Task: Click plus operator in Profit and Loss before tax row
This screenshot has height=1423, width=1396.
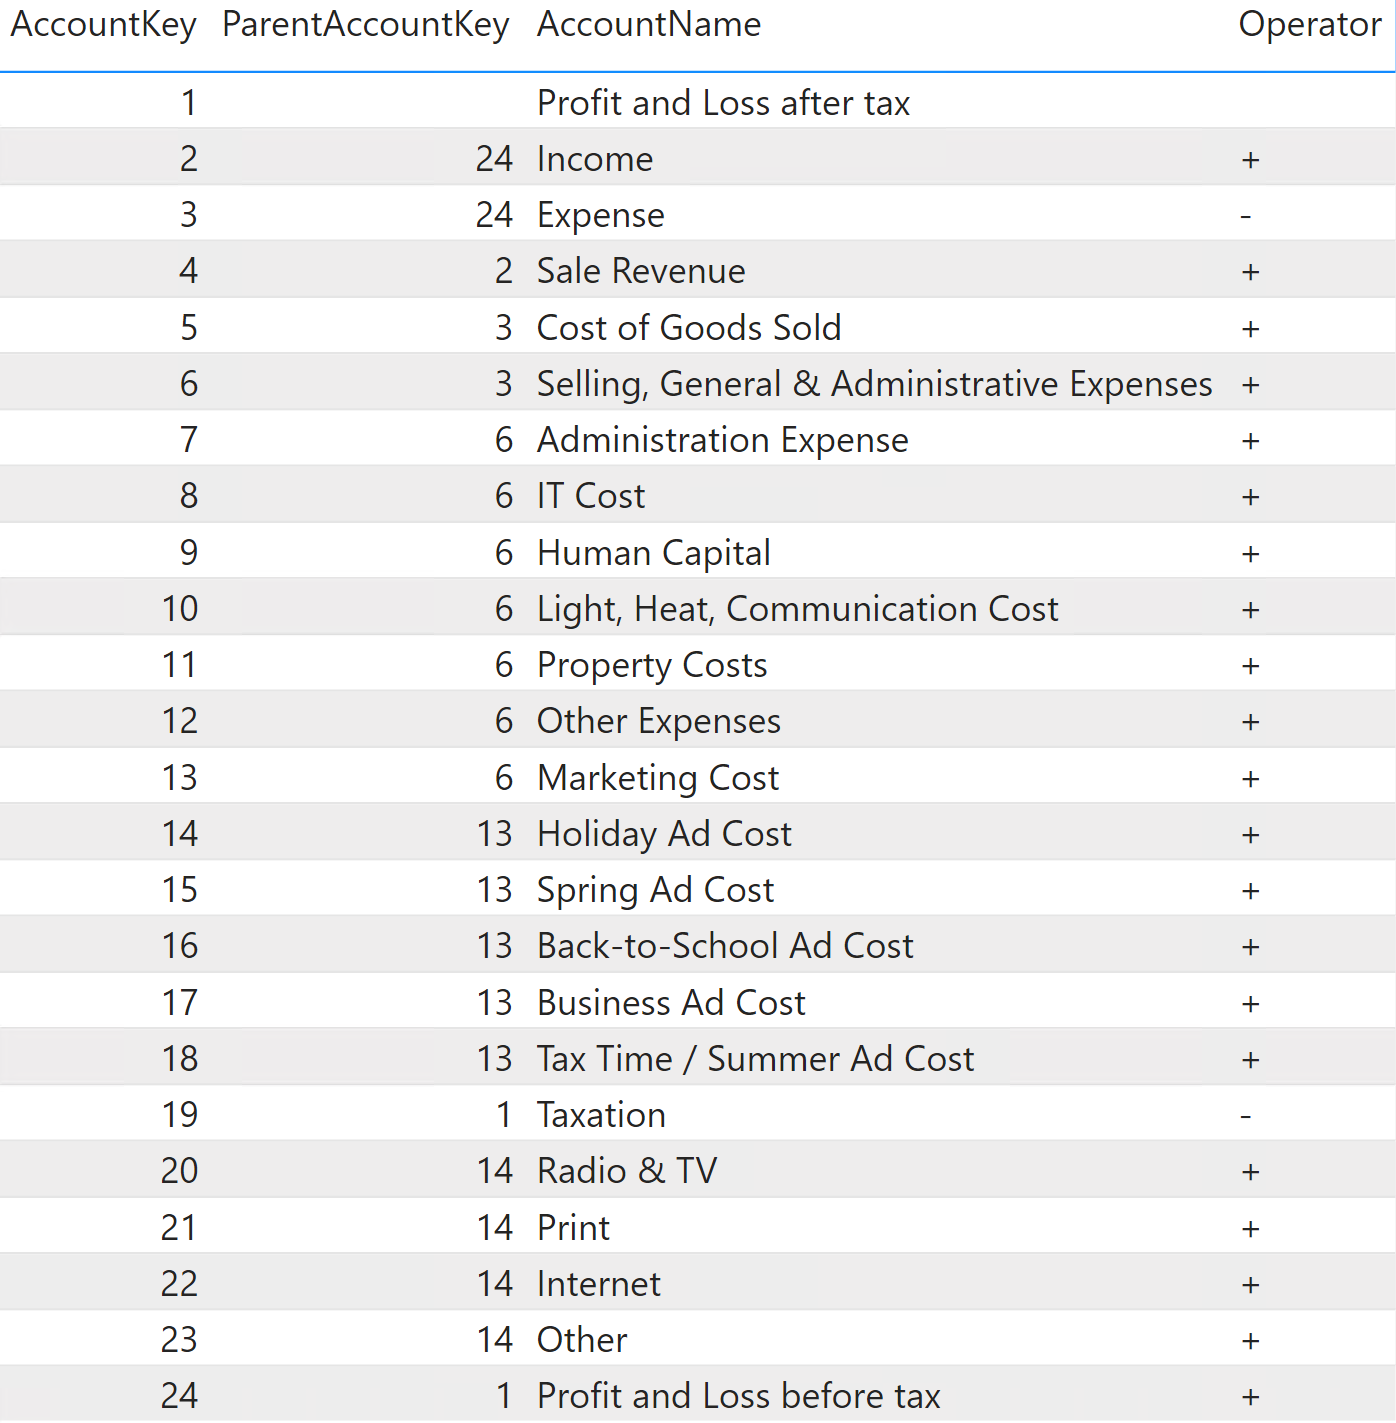Action: coord(1250,1397)
